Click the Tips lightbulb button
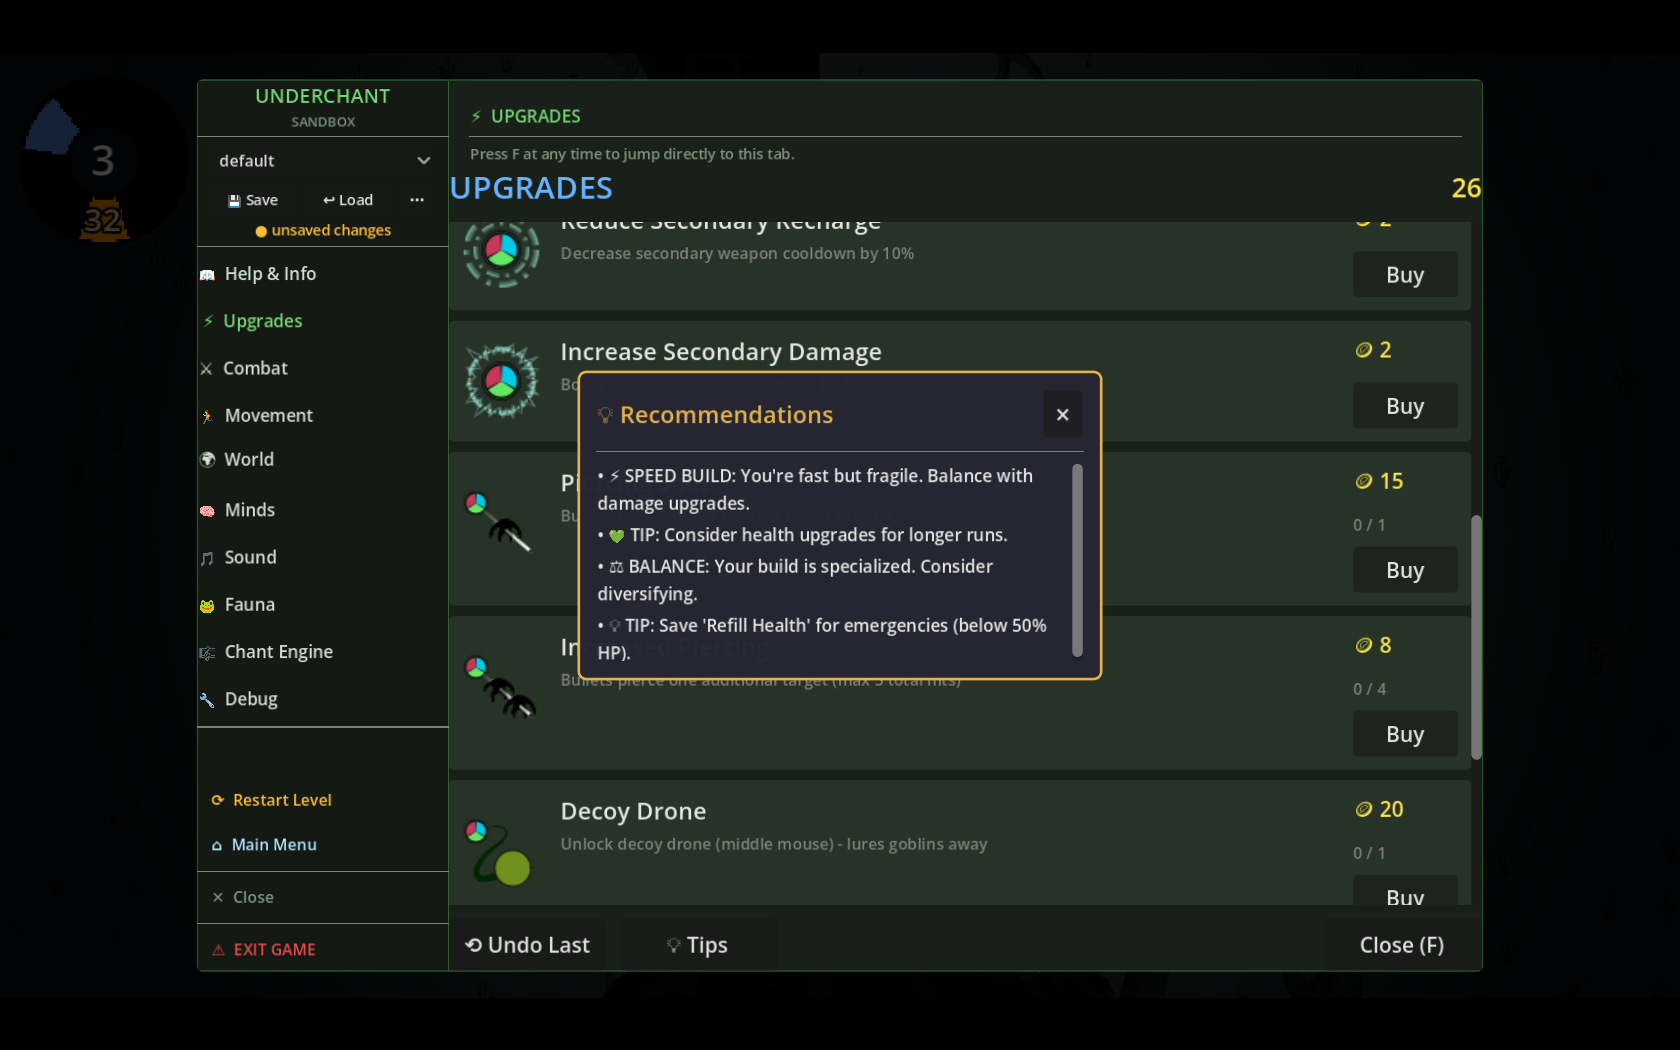The width and height of the screenshot is (1680, 1050). coord(698,945)
